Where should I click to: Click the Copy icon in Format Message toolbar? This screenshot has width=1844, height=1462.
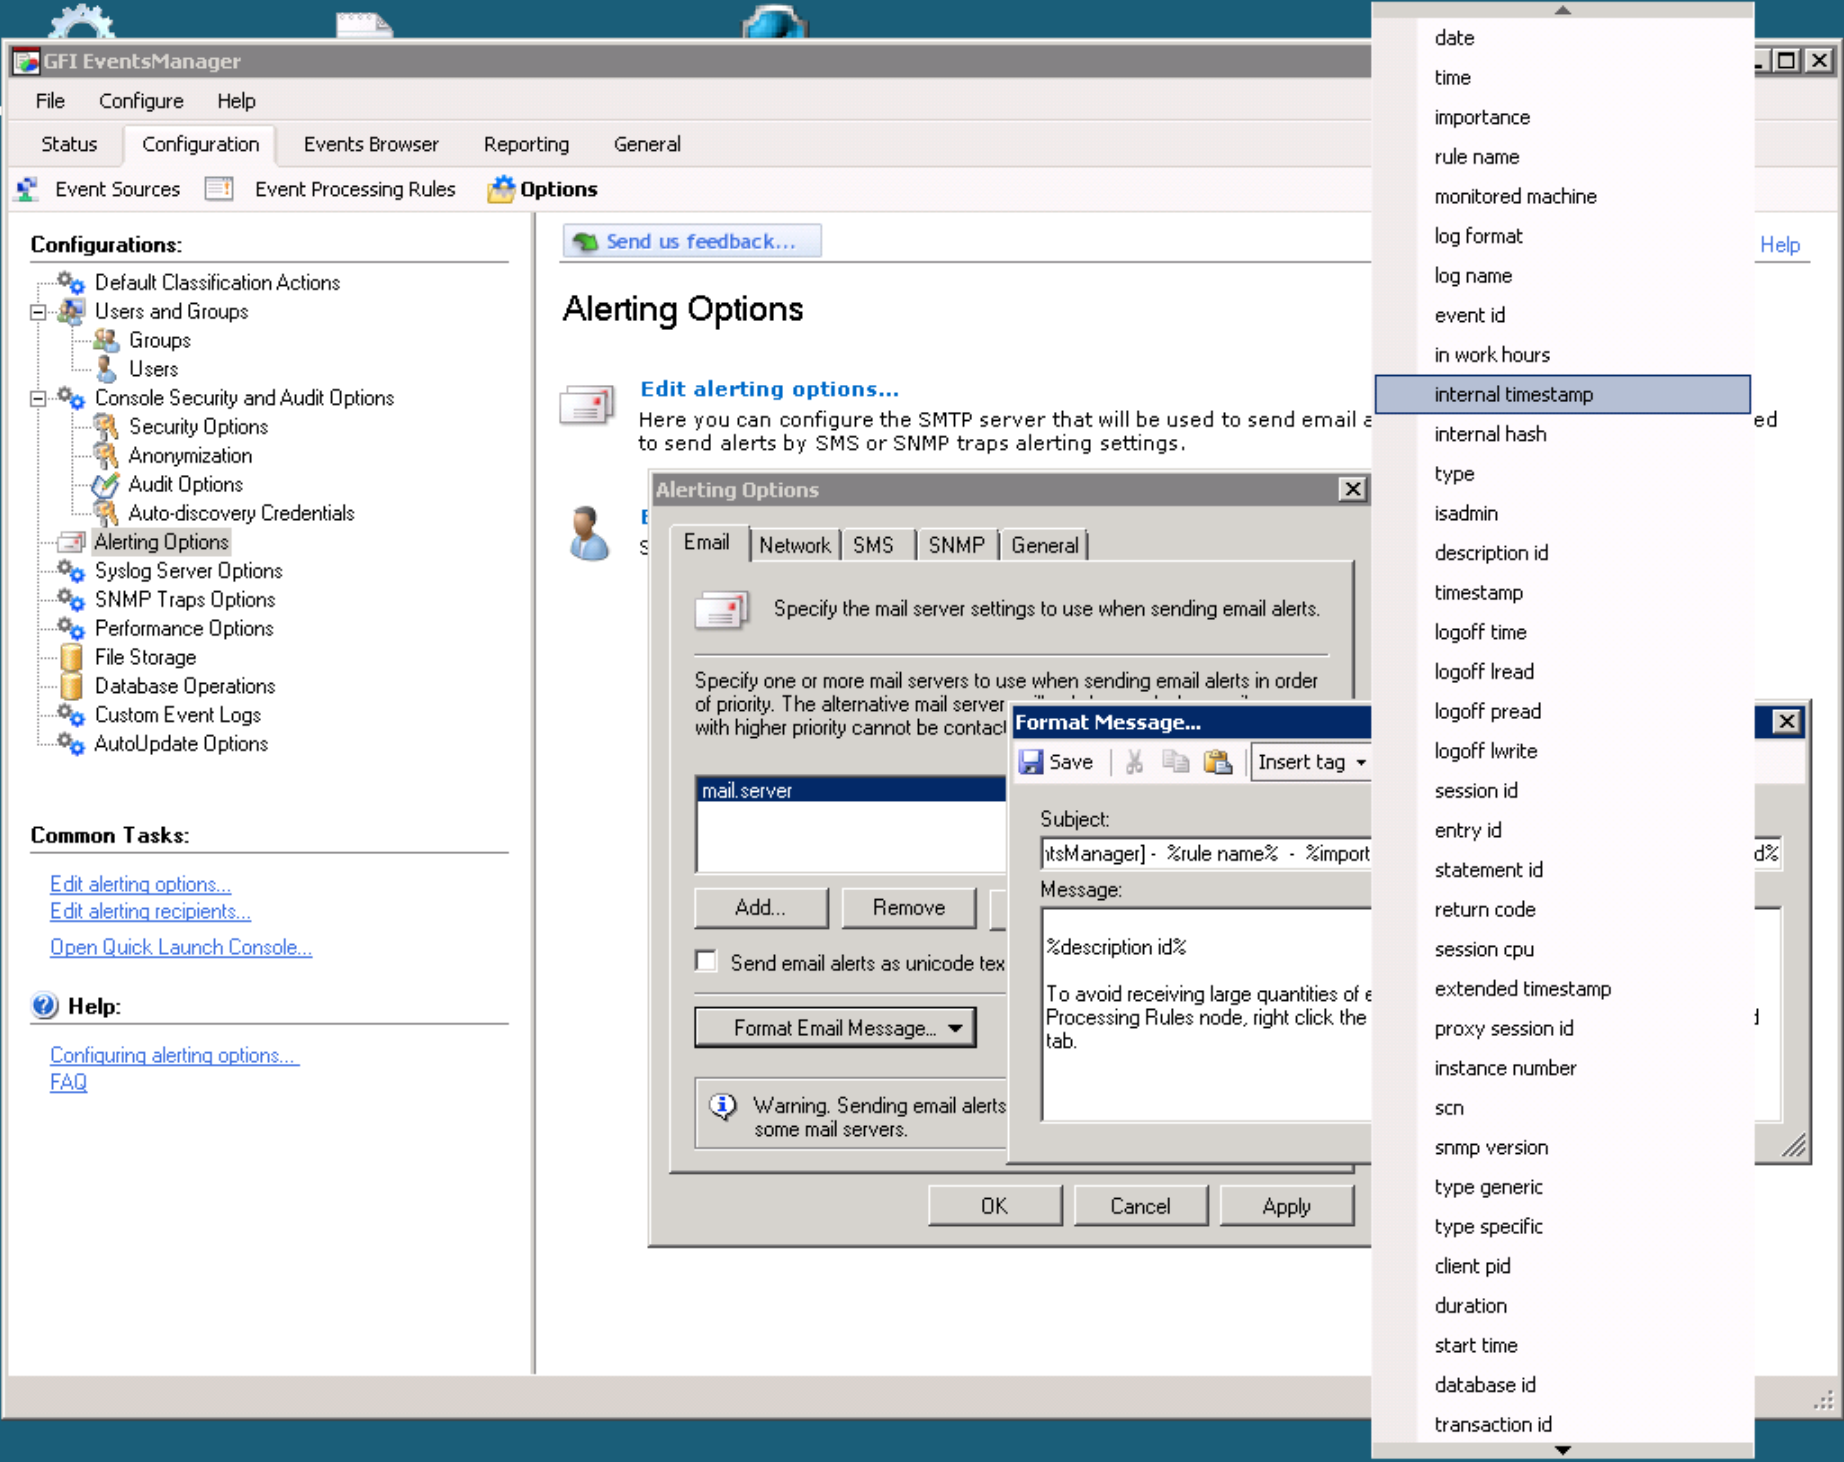(1175, 762)
